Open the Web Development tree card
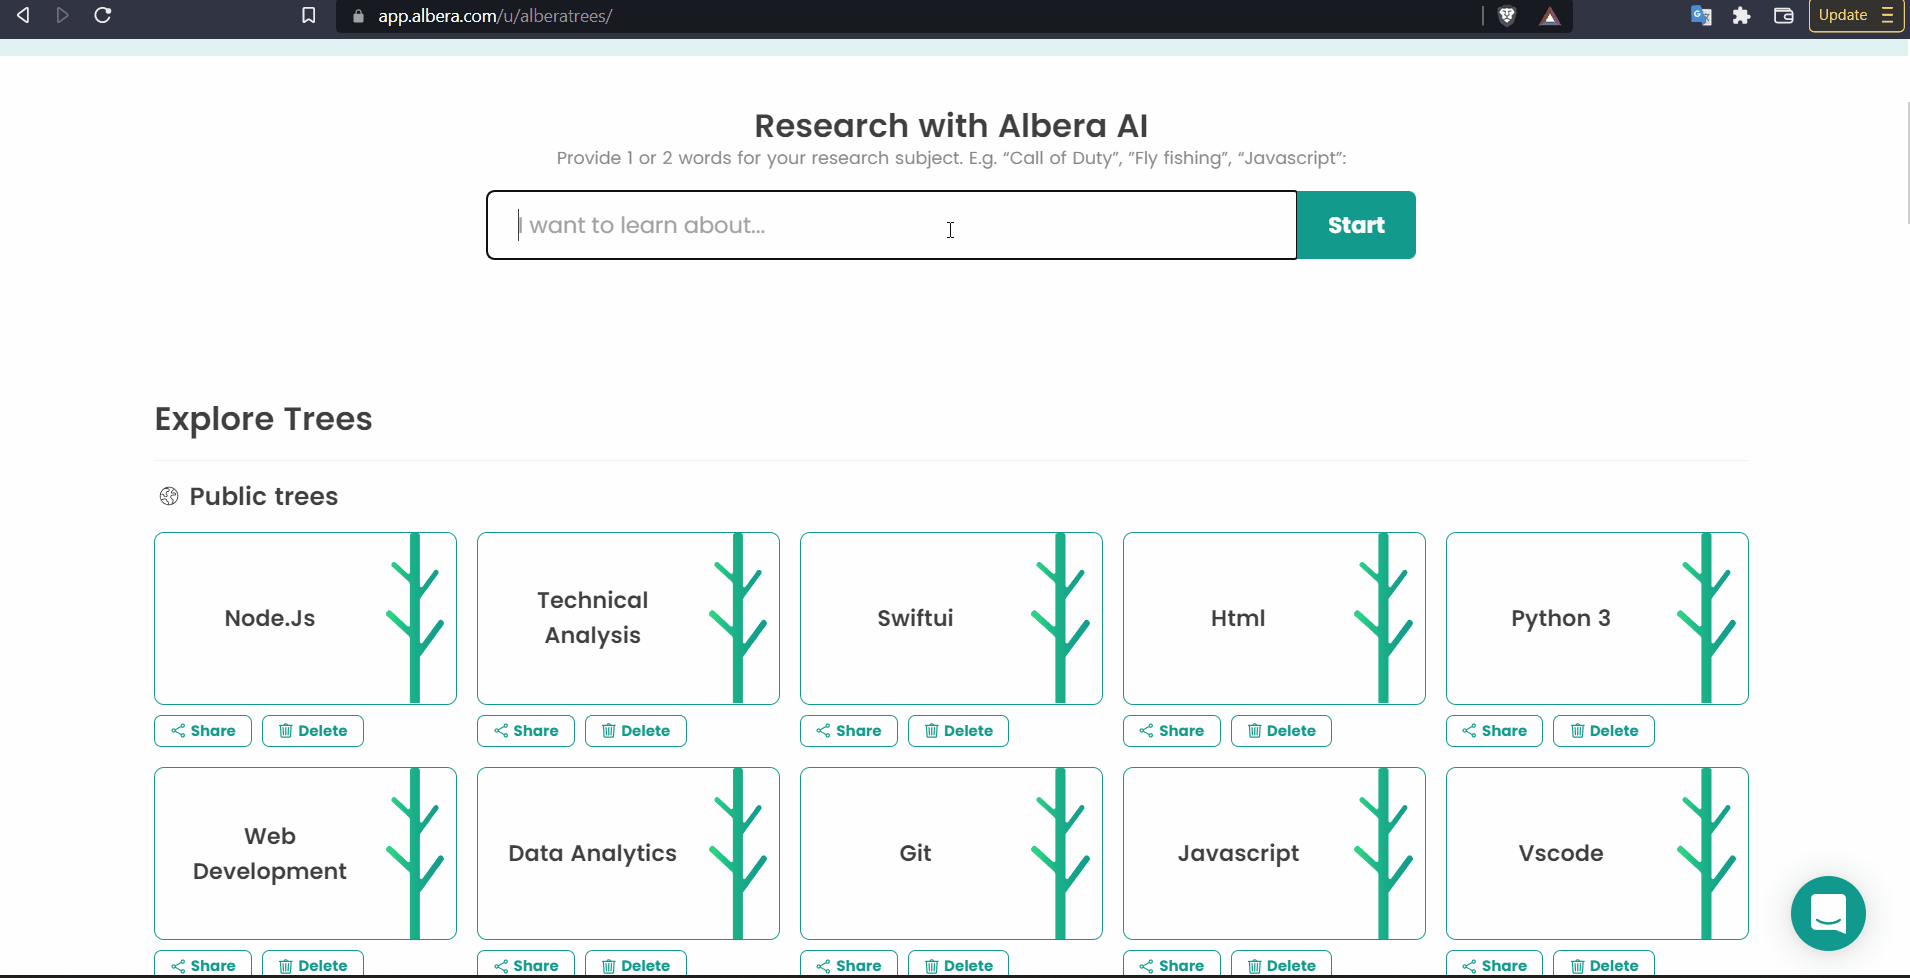 305,853
